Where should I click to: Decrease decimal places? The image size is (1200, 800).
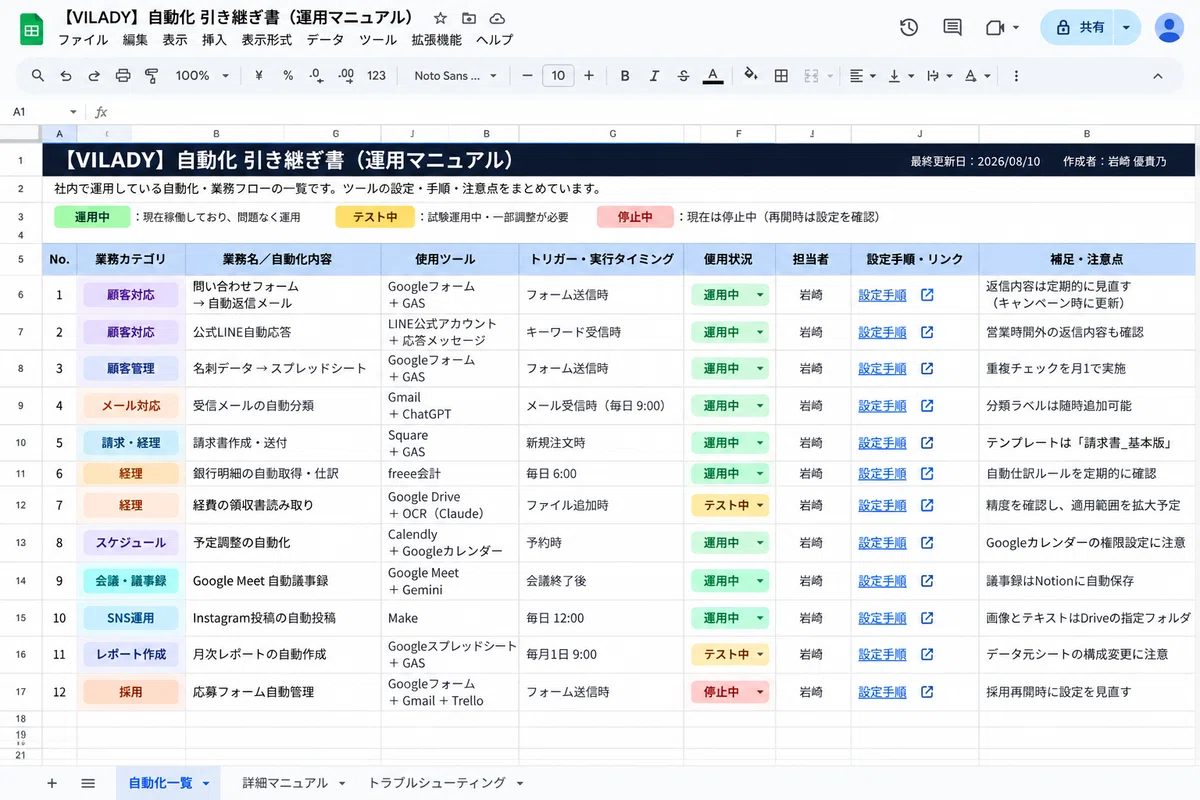[x=317, y=76]
